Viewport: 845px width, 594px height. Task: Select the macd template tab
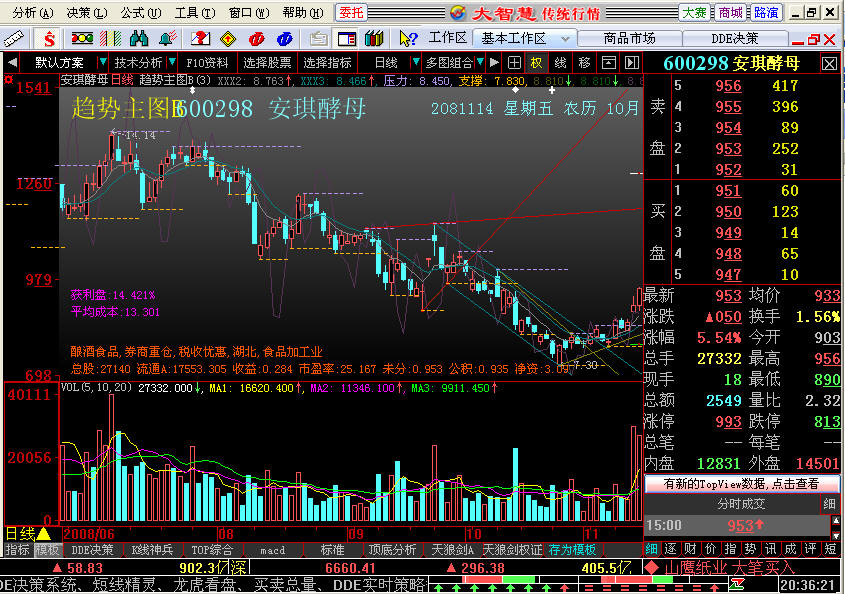pos(273,550)
